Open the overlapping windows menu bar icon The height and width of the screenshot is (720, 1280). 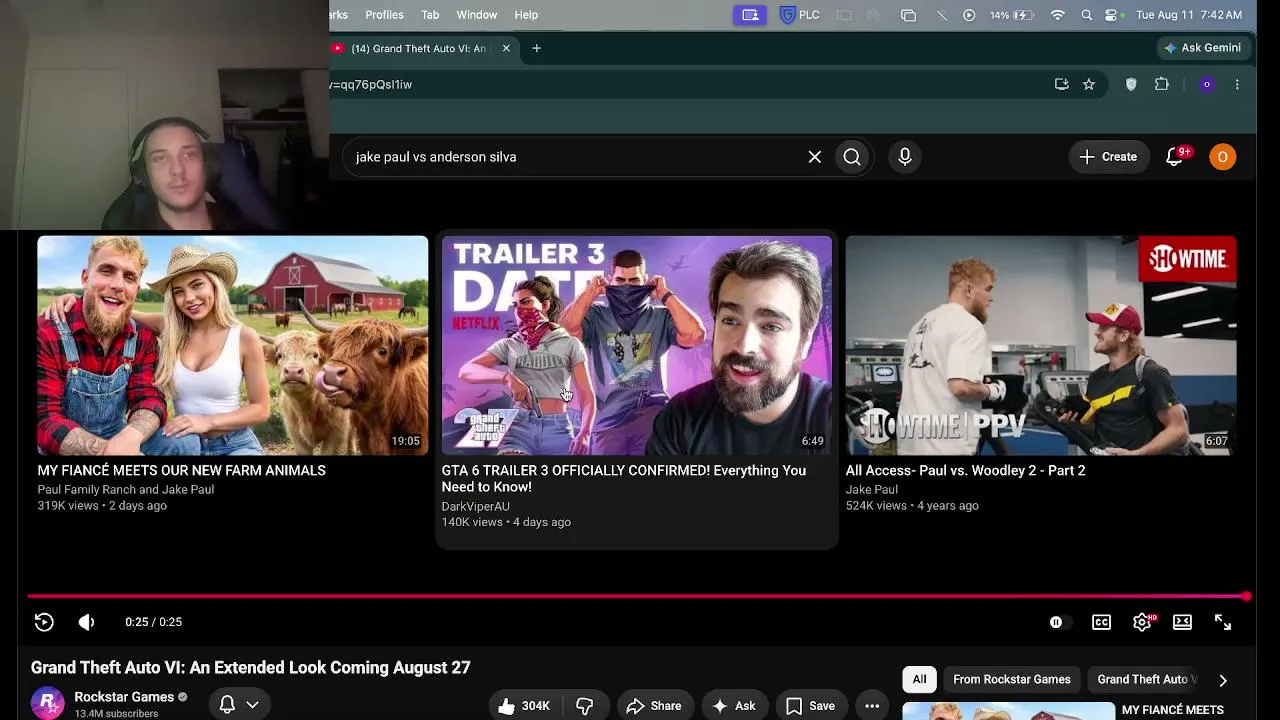pyautogui.click(x=908, y=15)
